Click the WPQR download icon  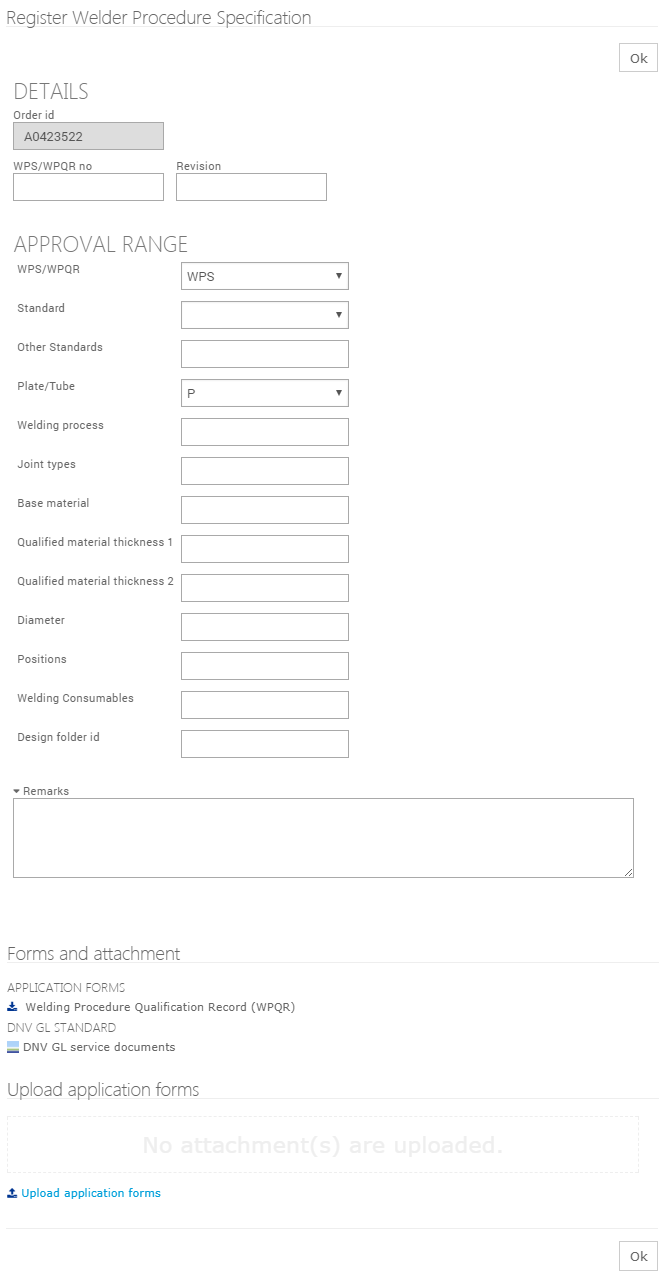pos(12,1007)
